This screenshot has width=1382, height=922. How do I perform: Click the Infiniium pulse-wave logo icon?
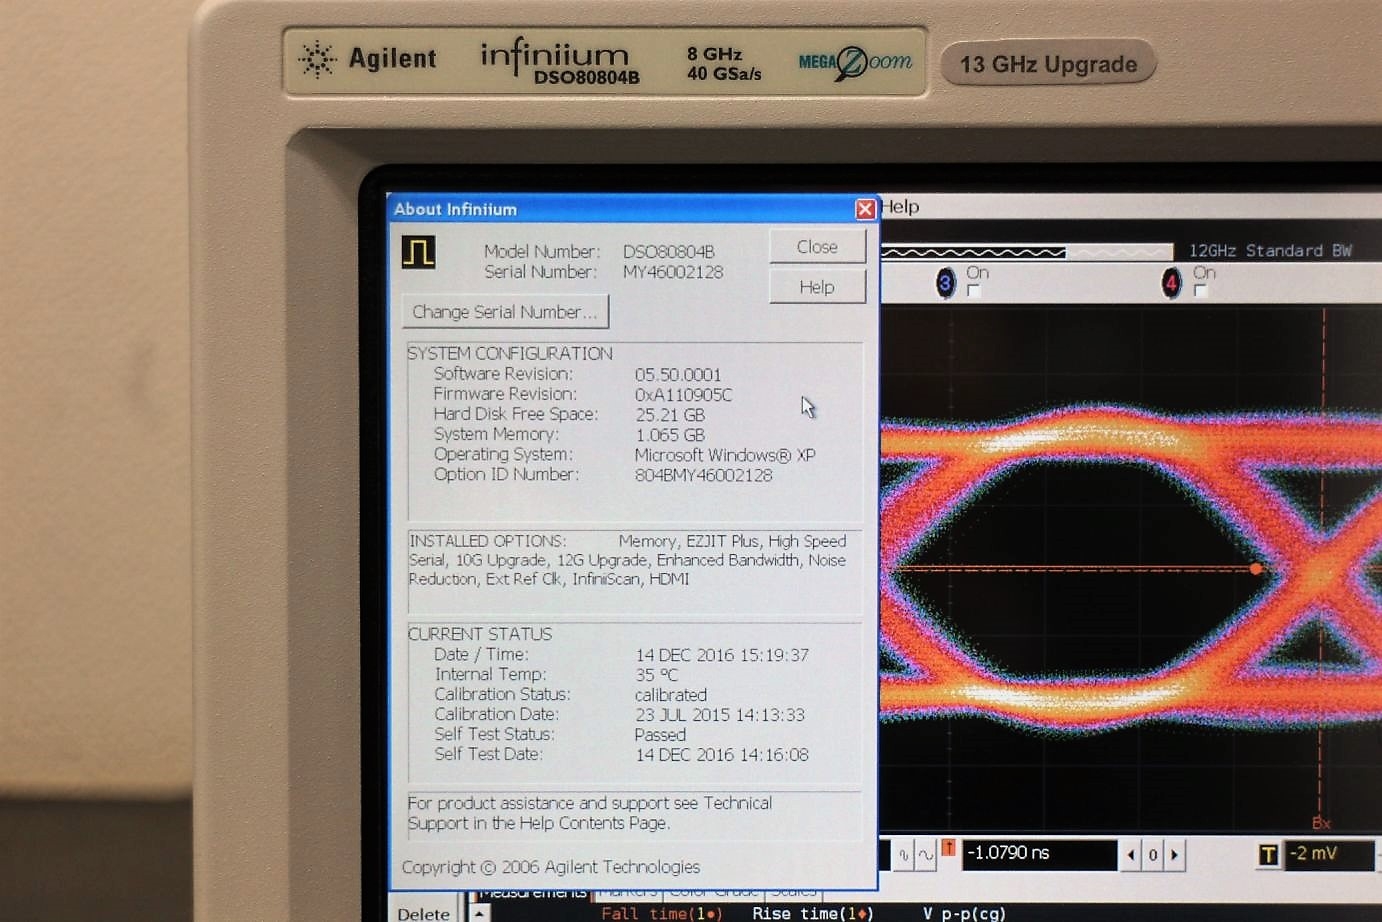coord(418,252)
